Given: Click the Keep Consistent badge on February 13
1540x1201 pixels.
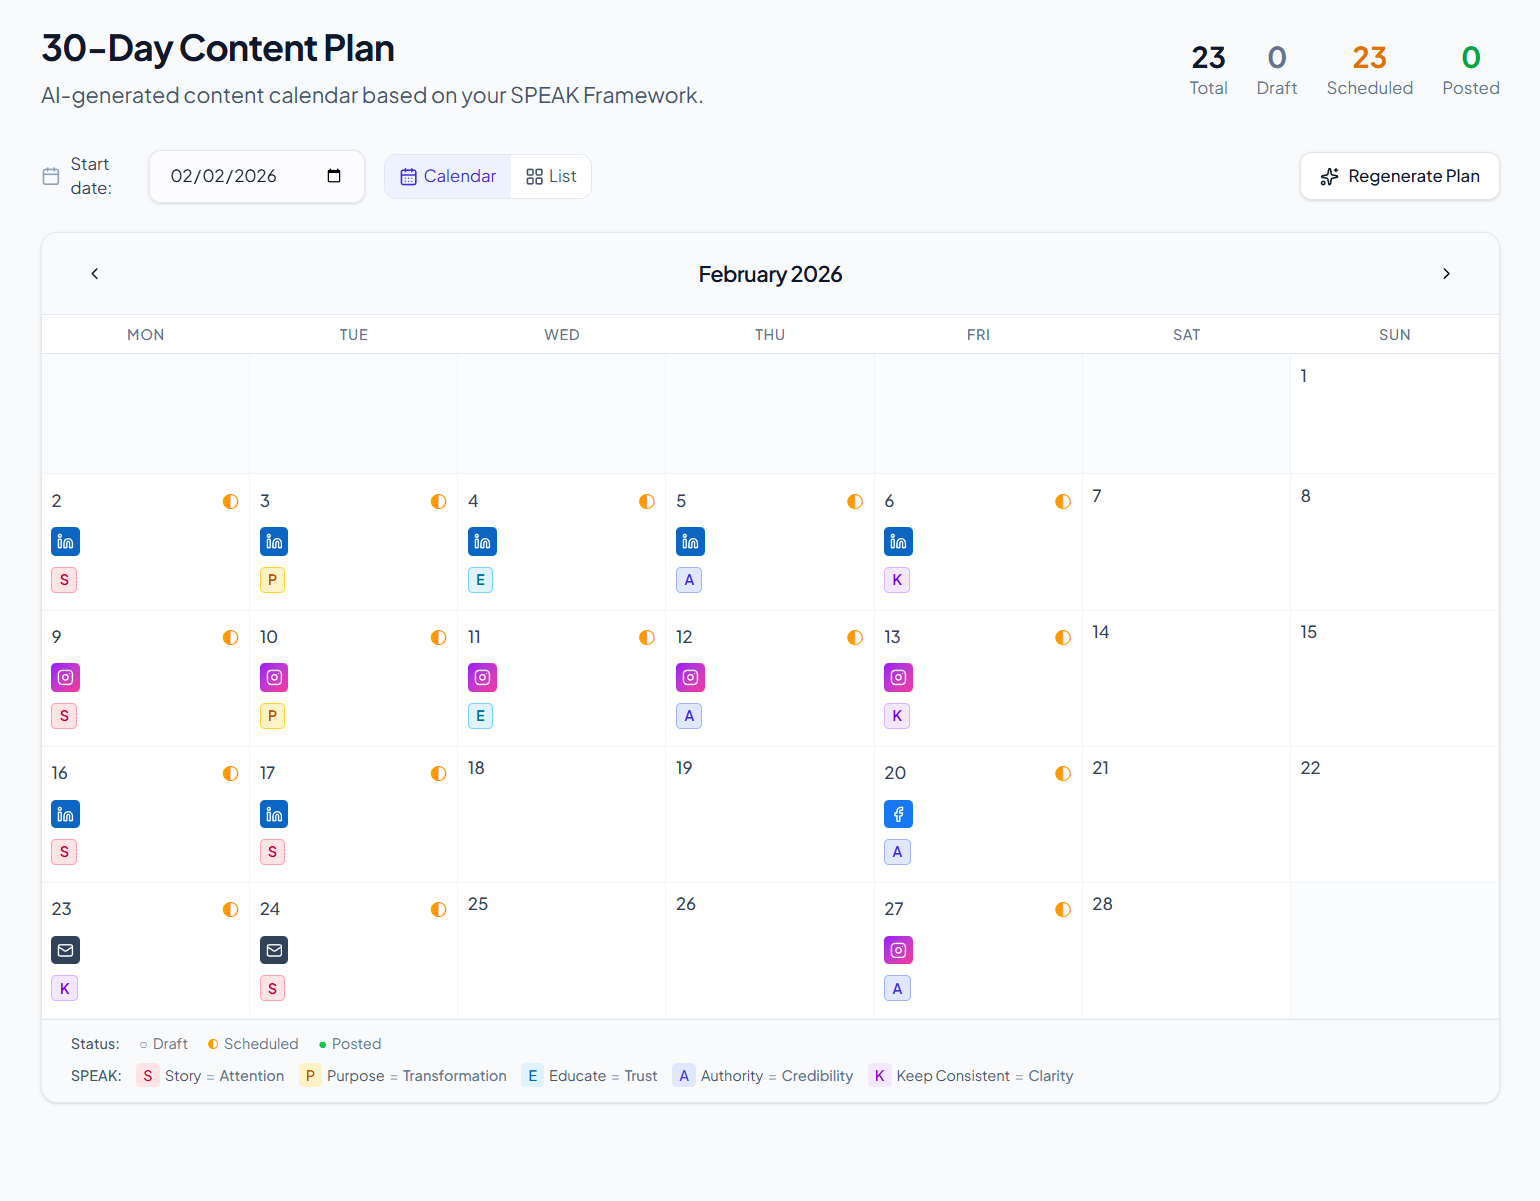Looking at the screenshot, I should [x=896, y=715].
